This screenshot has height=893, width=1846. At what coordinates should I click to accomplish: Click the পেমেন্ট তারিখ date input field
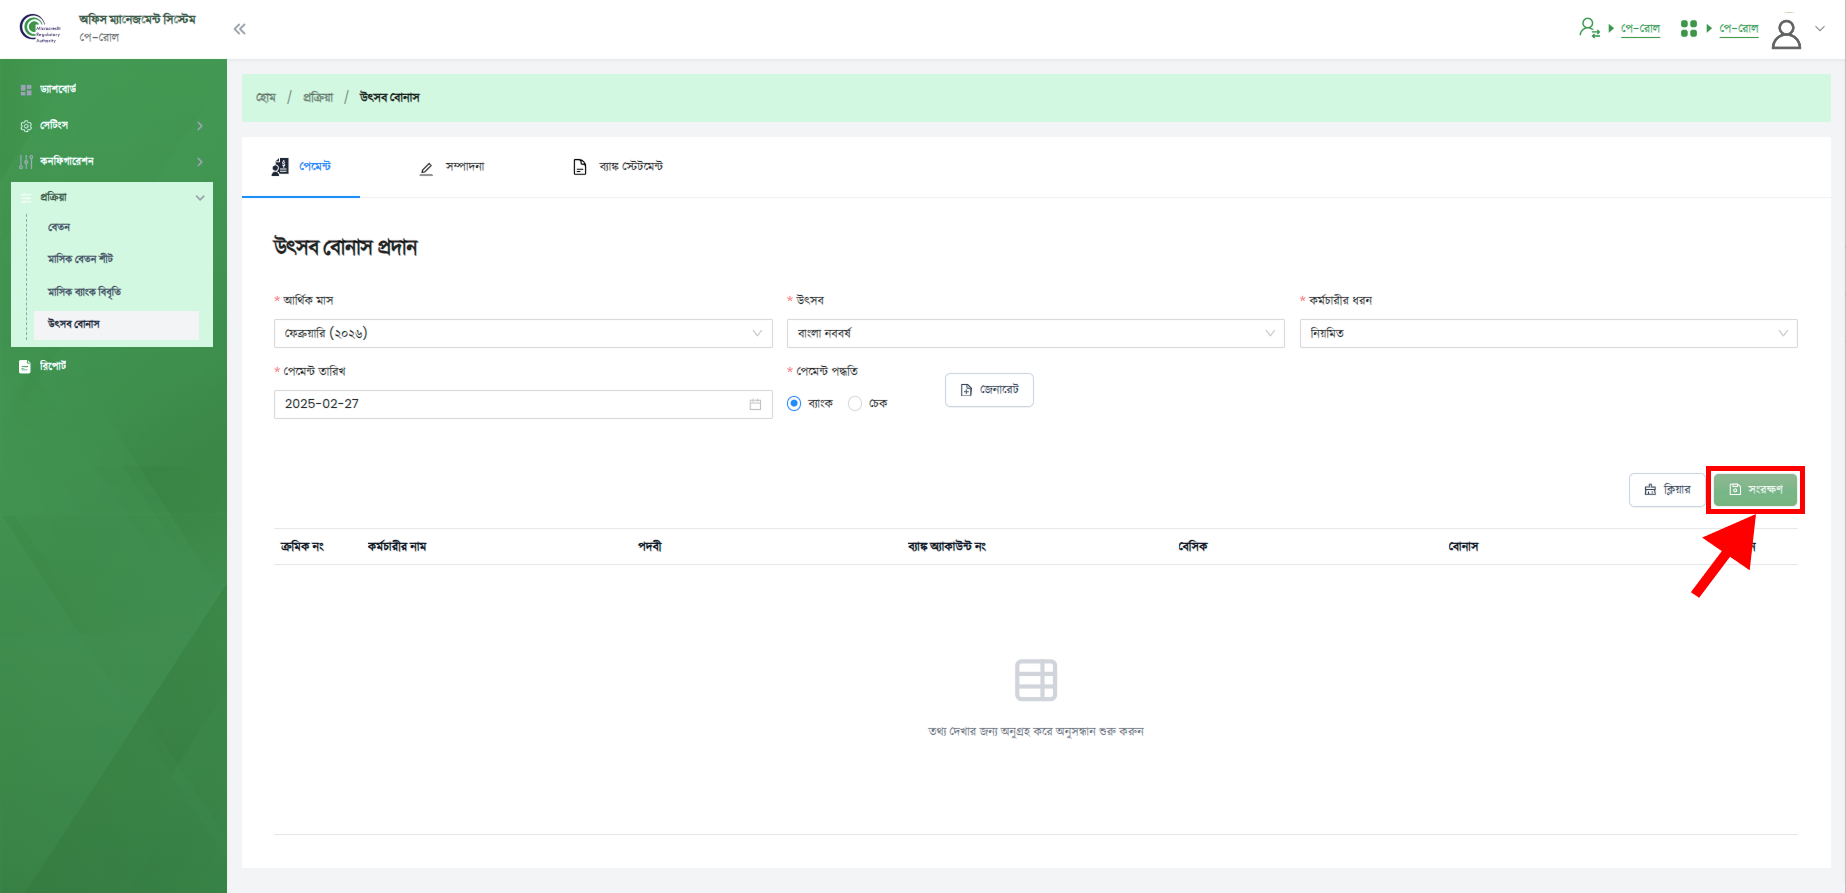point(523,404)
